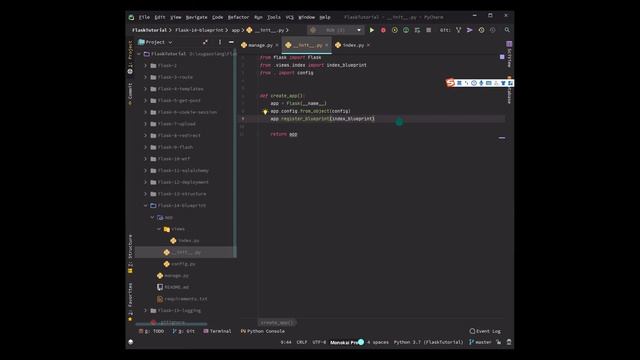Expand the flask-7-upload folder

(146, 124)
